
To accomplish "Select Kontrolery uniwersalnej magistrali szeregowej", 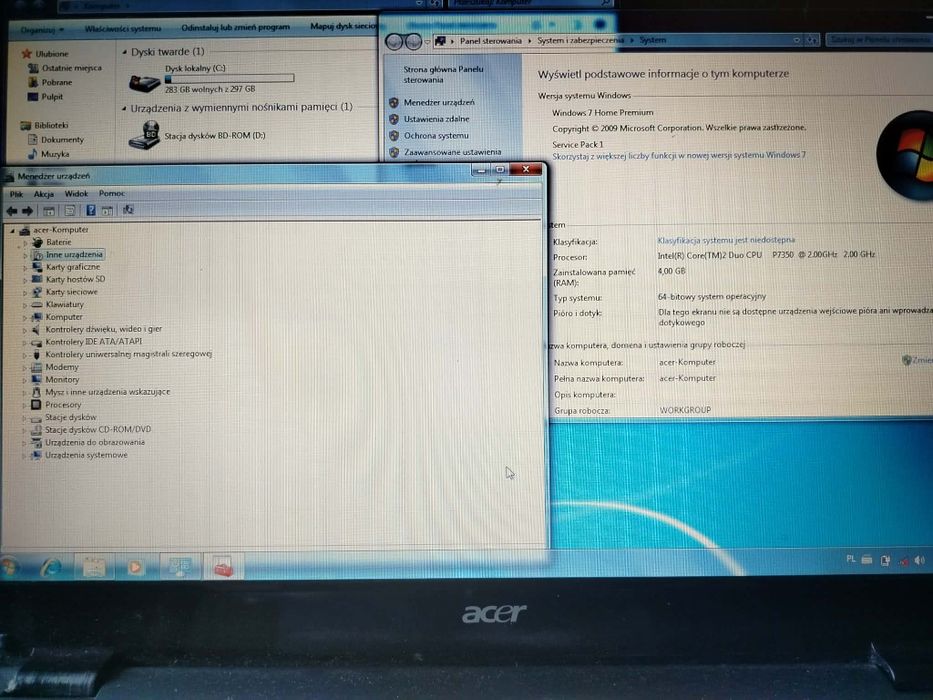I will pos(129,354).
